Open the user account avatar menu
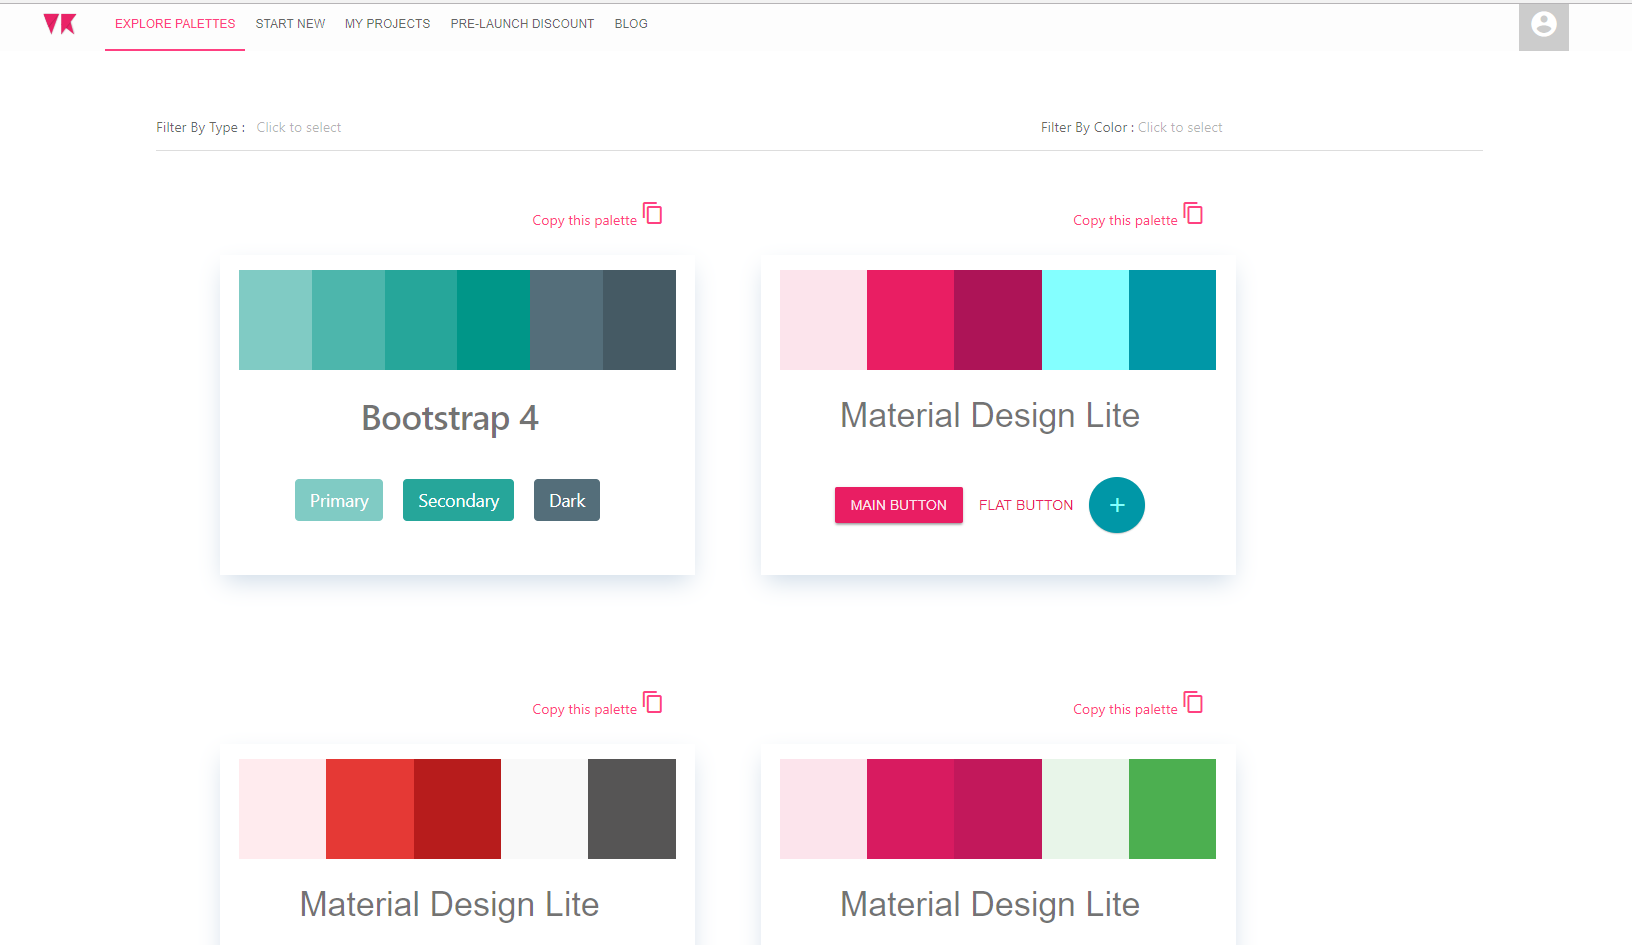The image size is (1632, 945). coord(1543,25)
